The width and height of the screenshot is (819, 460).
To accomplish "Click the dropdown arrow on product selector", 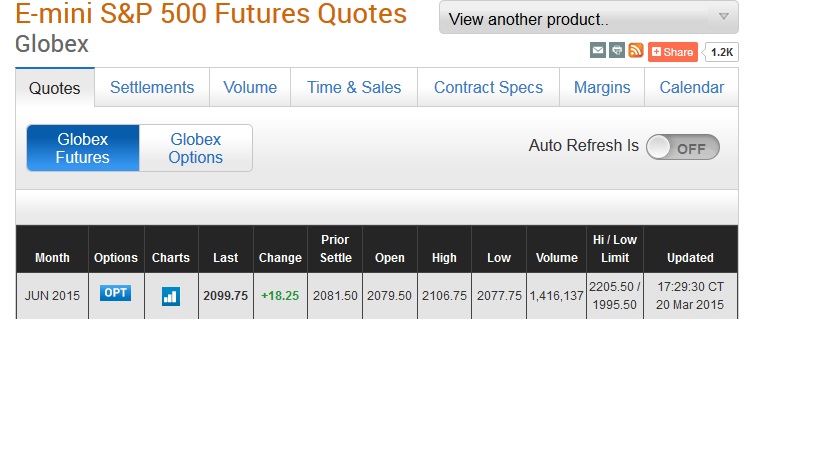I will (723, 16).
